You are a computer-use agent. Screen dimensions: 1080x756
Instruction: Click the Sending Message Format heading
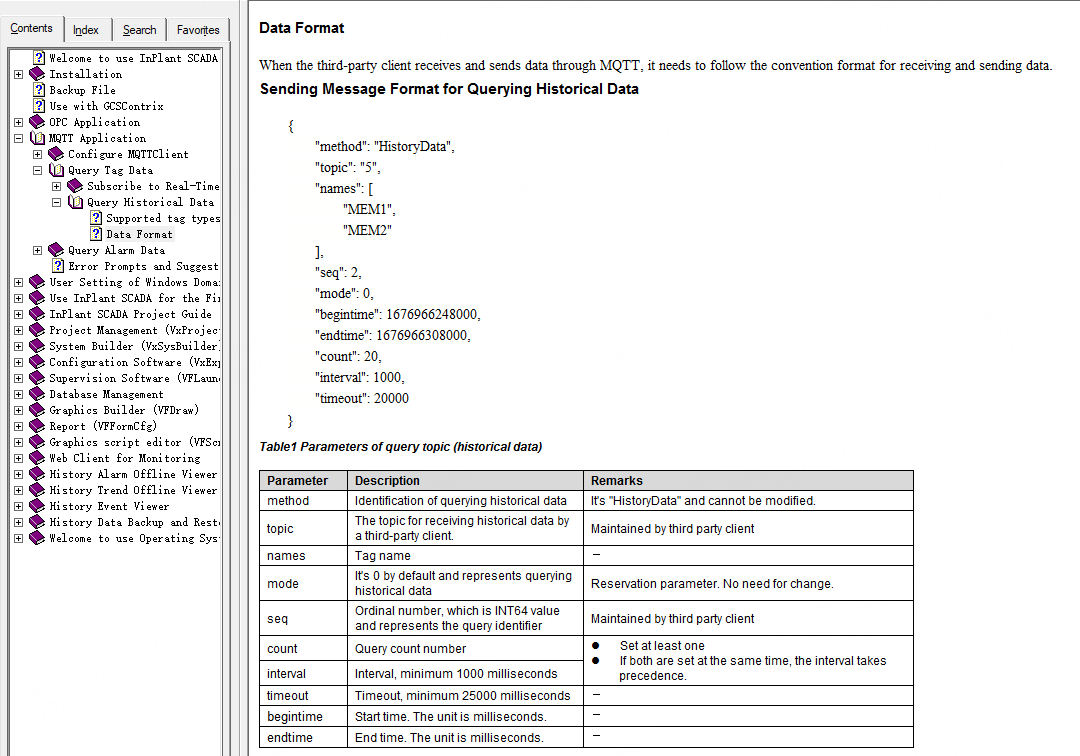(449, 89)
